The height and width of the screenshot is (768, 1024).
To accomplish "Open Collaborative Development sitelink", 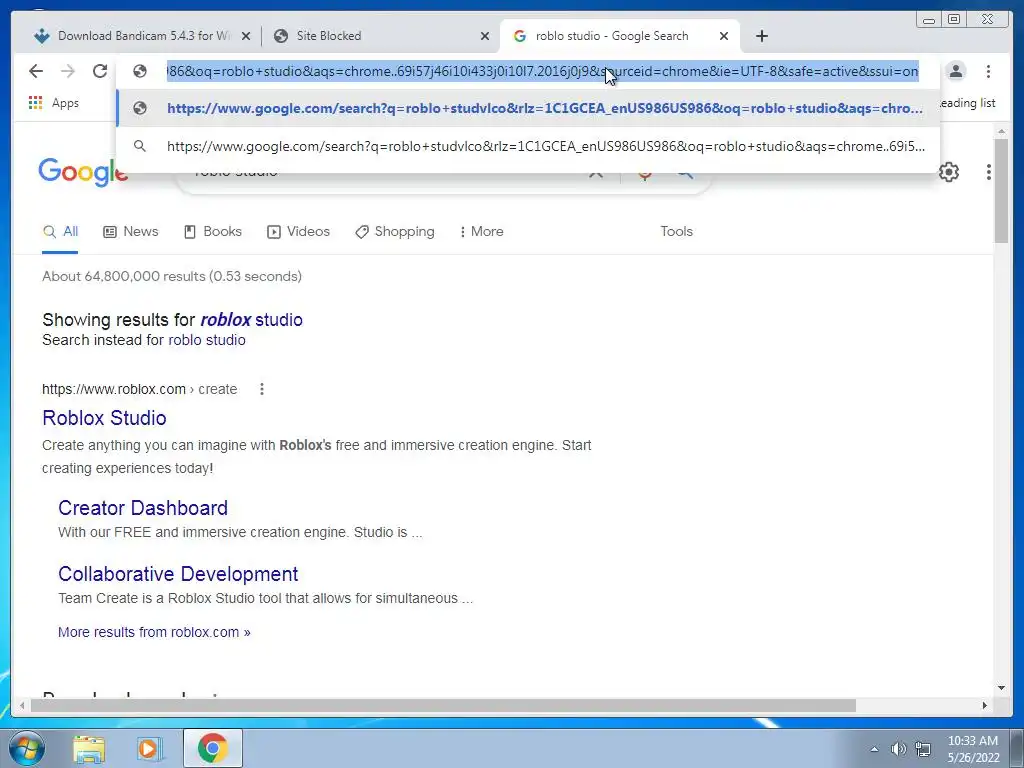I will (x=178, y=574).
